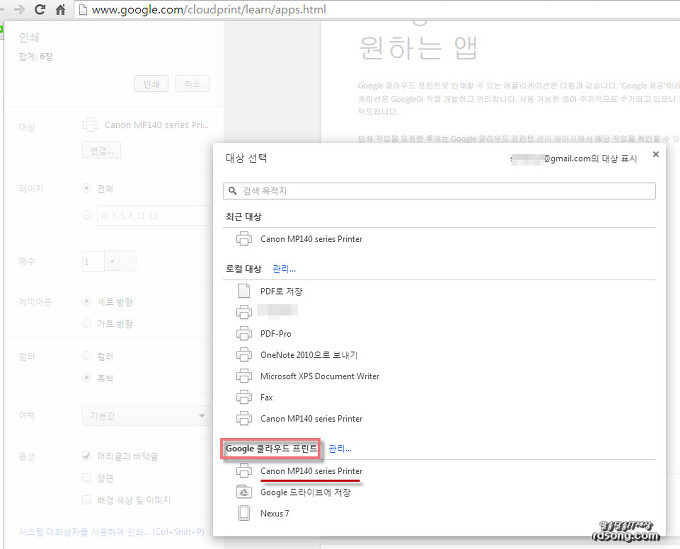Screen dimensions: 680x549
Task: Select the 가로 방향 layout radio button
Action: [87, 323]
